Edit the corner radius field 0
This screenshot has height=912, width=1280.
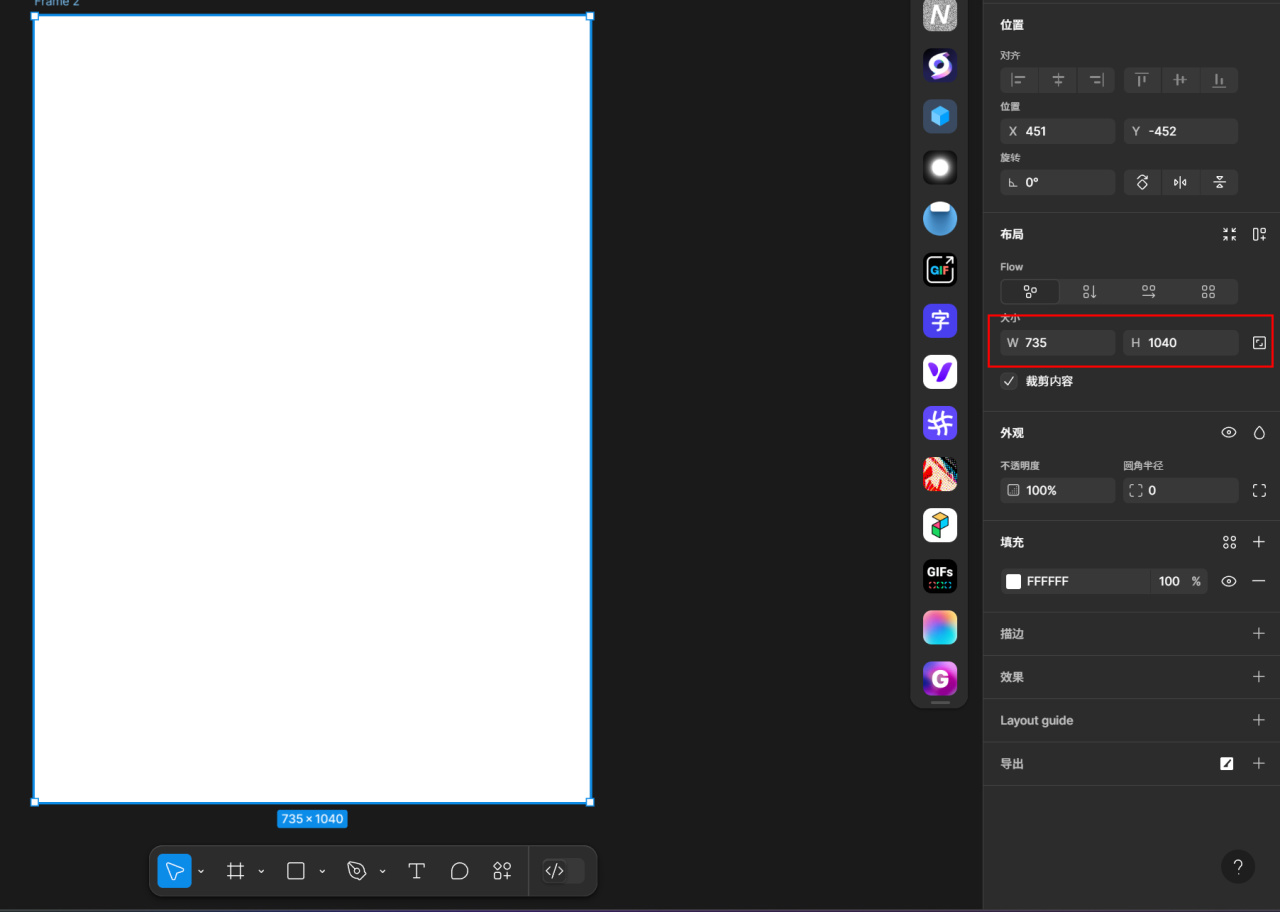[x=1181, y=490]
